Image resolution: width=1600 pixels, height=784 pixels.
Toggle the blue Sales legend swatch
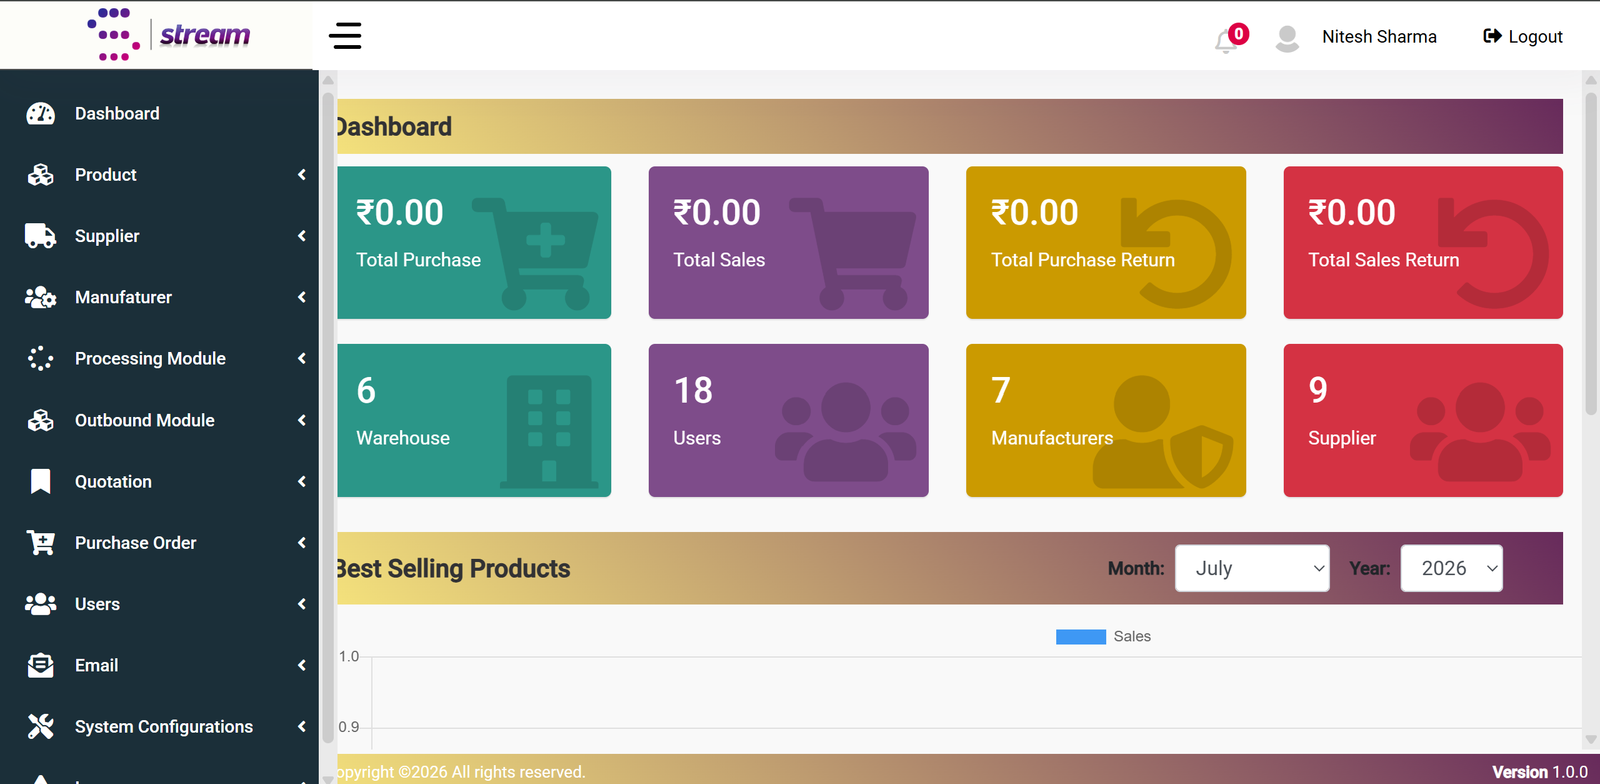[1081, 637]
